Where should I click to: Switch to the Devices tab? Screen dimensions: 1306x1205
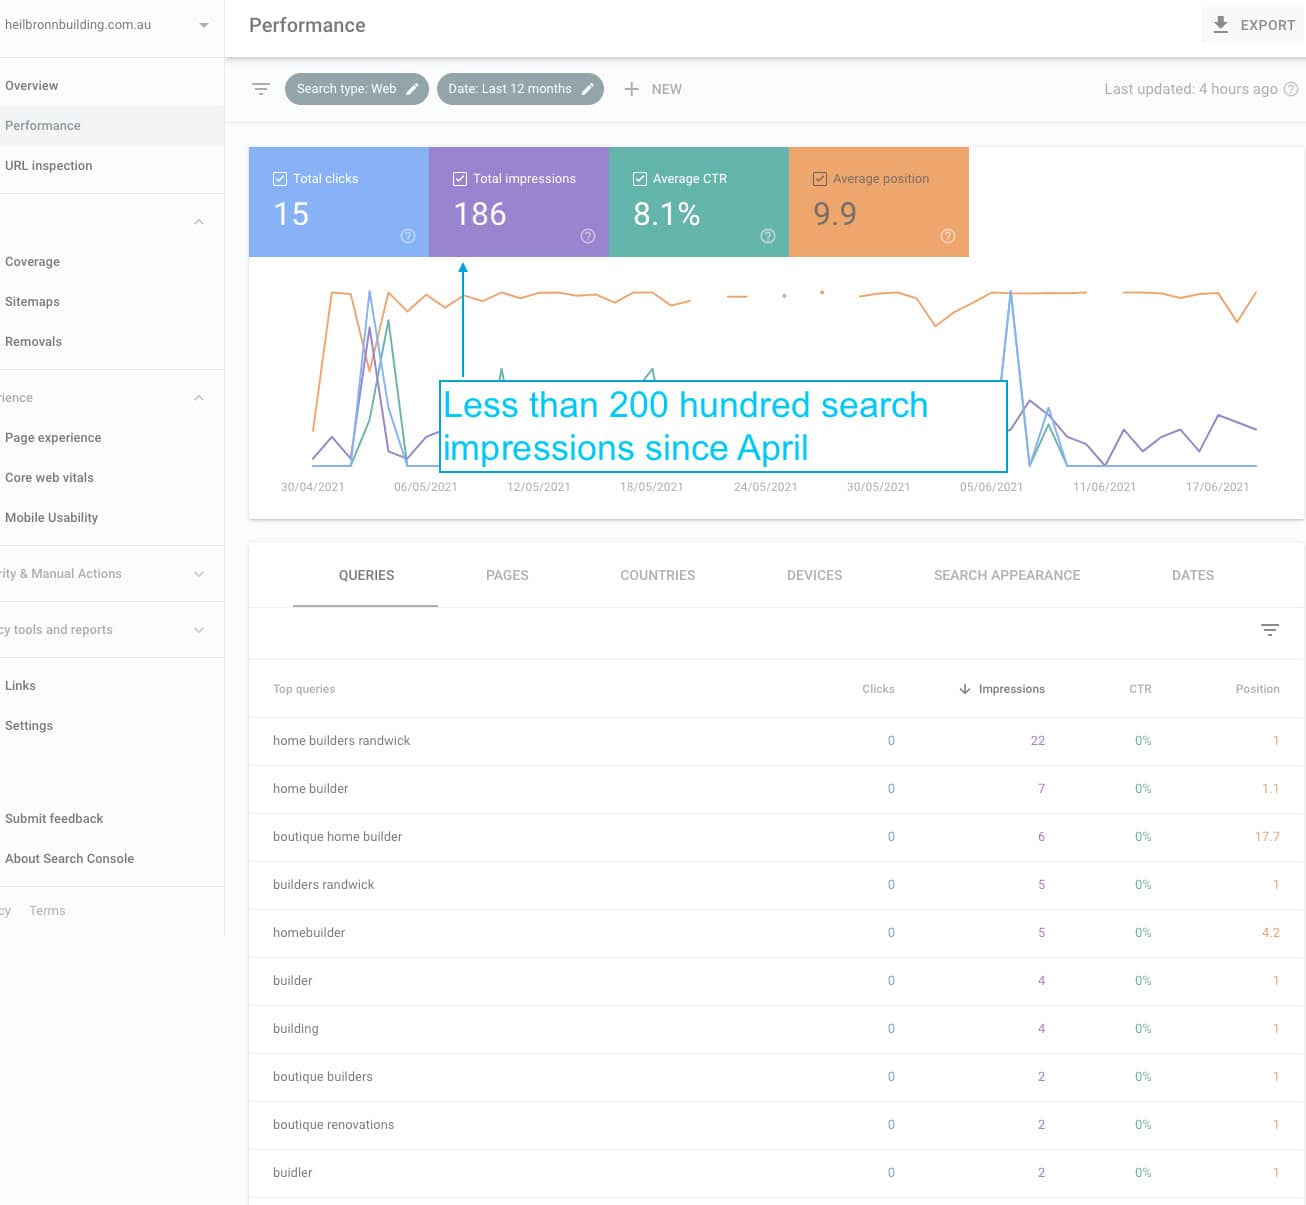tap(815, 575)
